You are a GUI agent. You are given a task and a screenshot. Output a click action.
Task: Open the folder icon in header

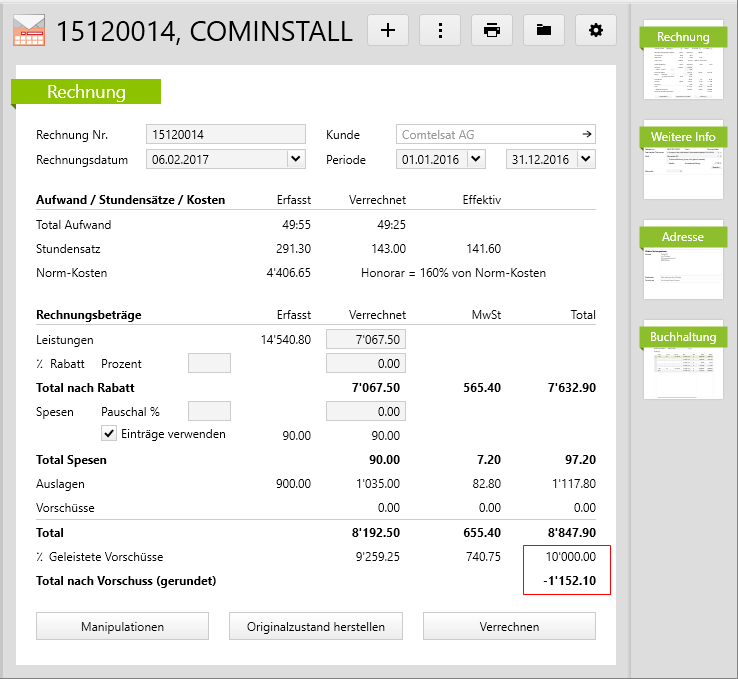544,30
